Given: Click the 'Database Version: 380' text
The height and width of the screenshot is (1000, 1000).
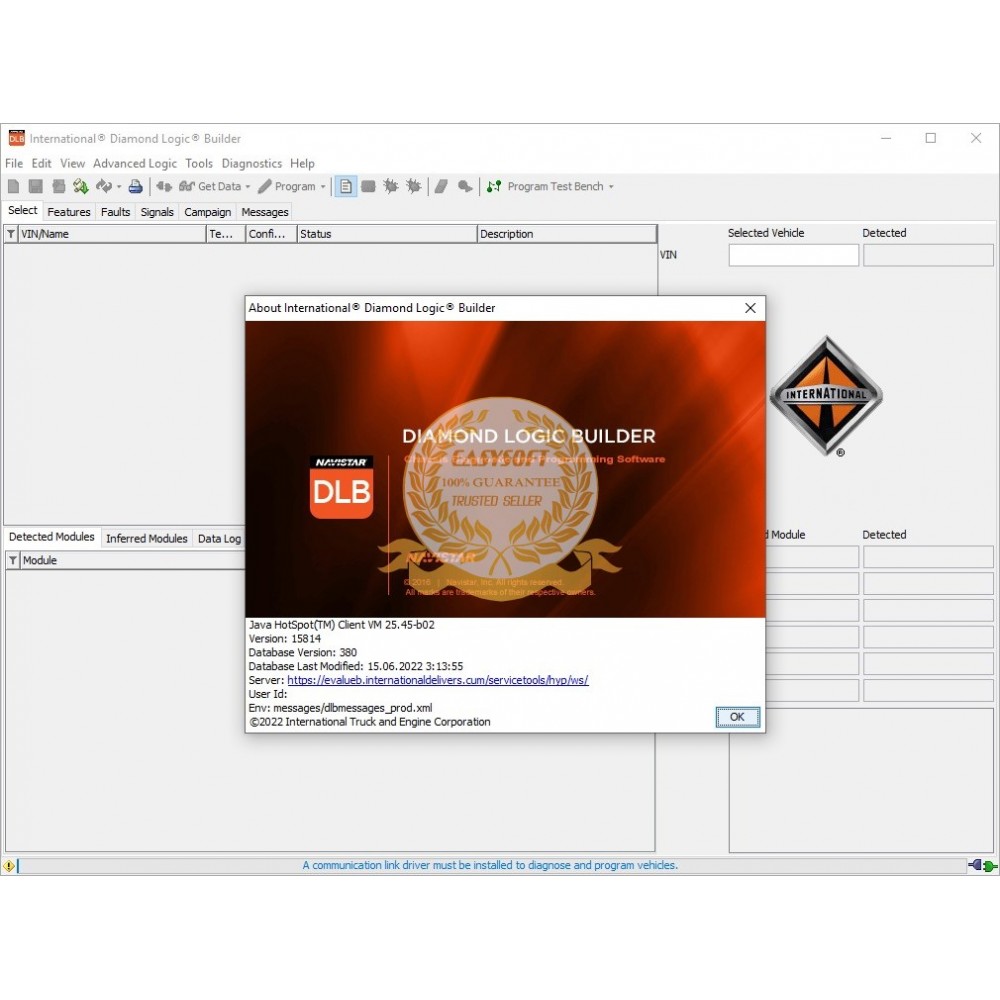Looking at the screenshot, I should point(302,652).
